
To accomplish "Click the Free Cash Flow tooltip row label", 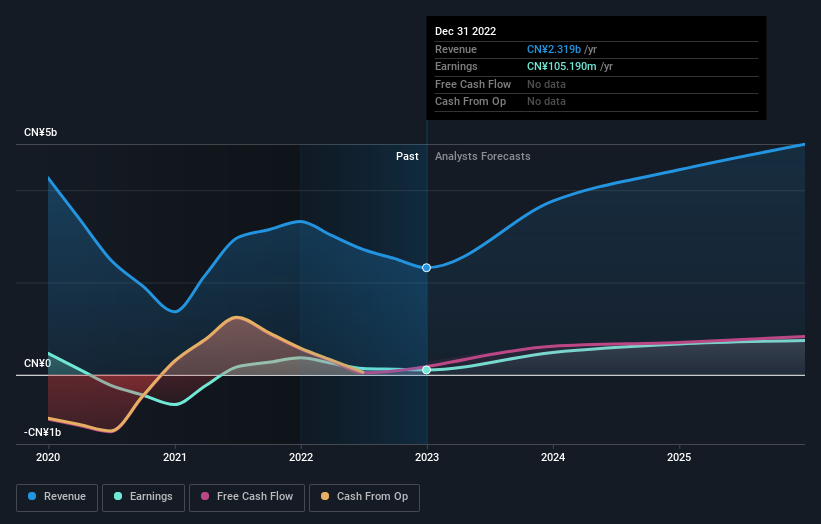I will (473, 84).
